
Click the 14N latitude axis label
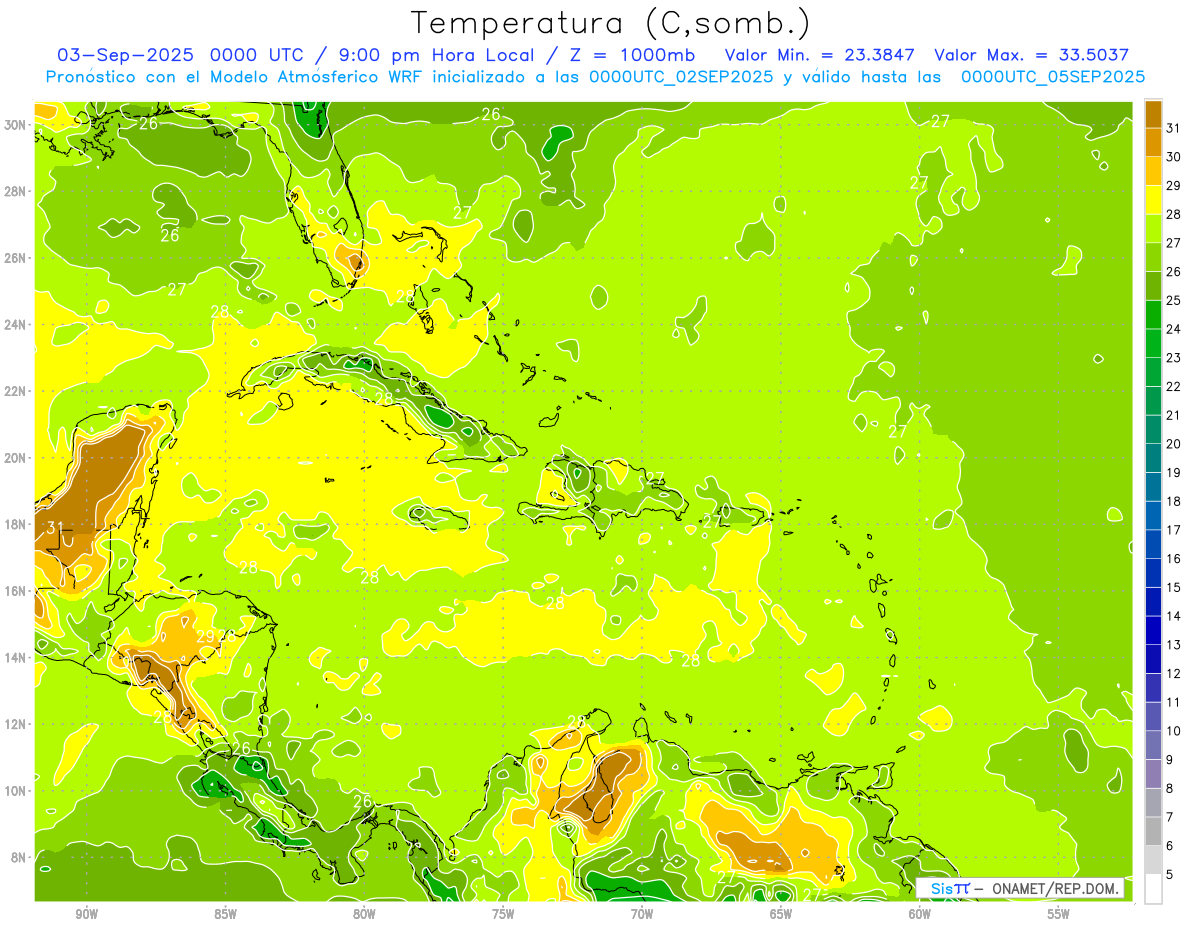pos(15,658)
